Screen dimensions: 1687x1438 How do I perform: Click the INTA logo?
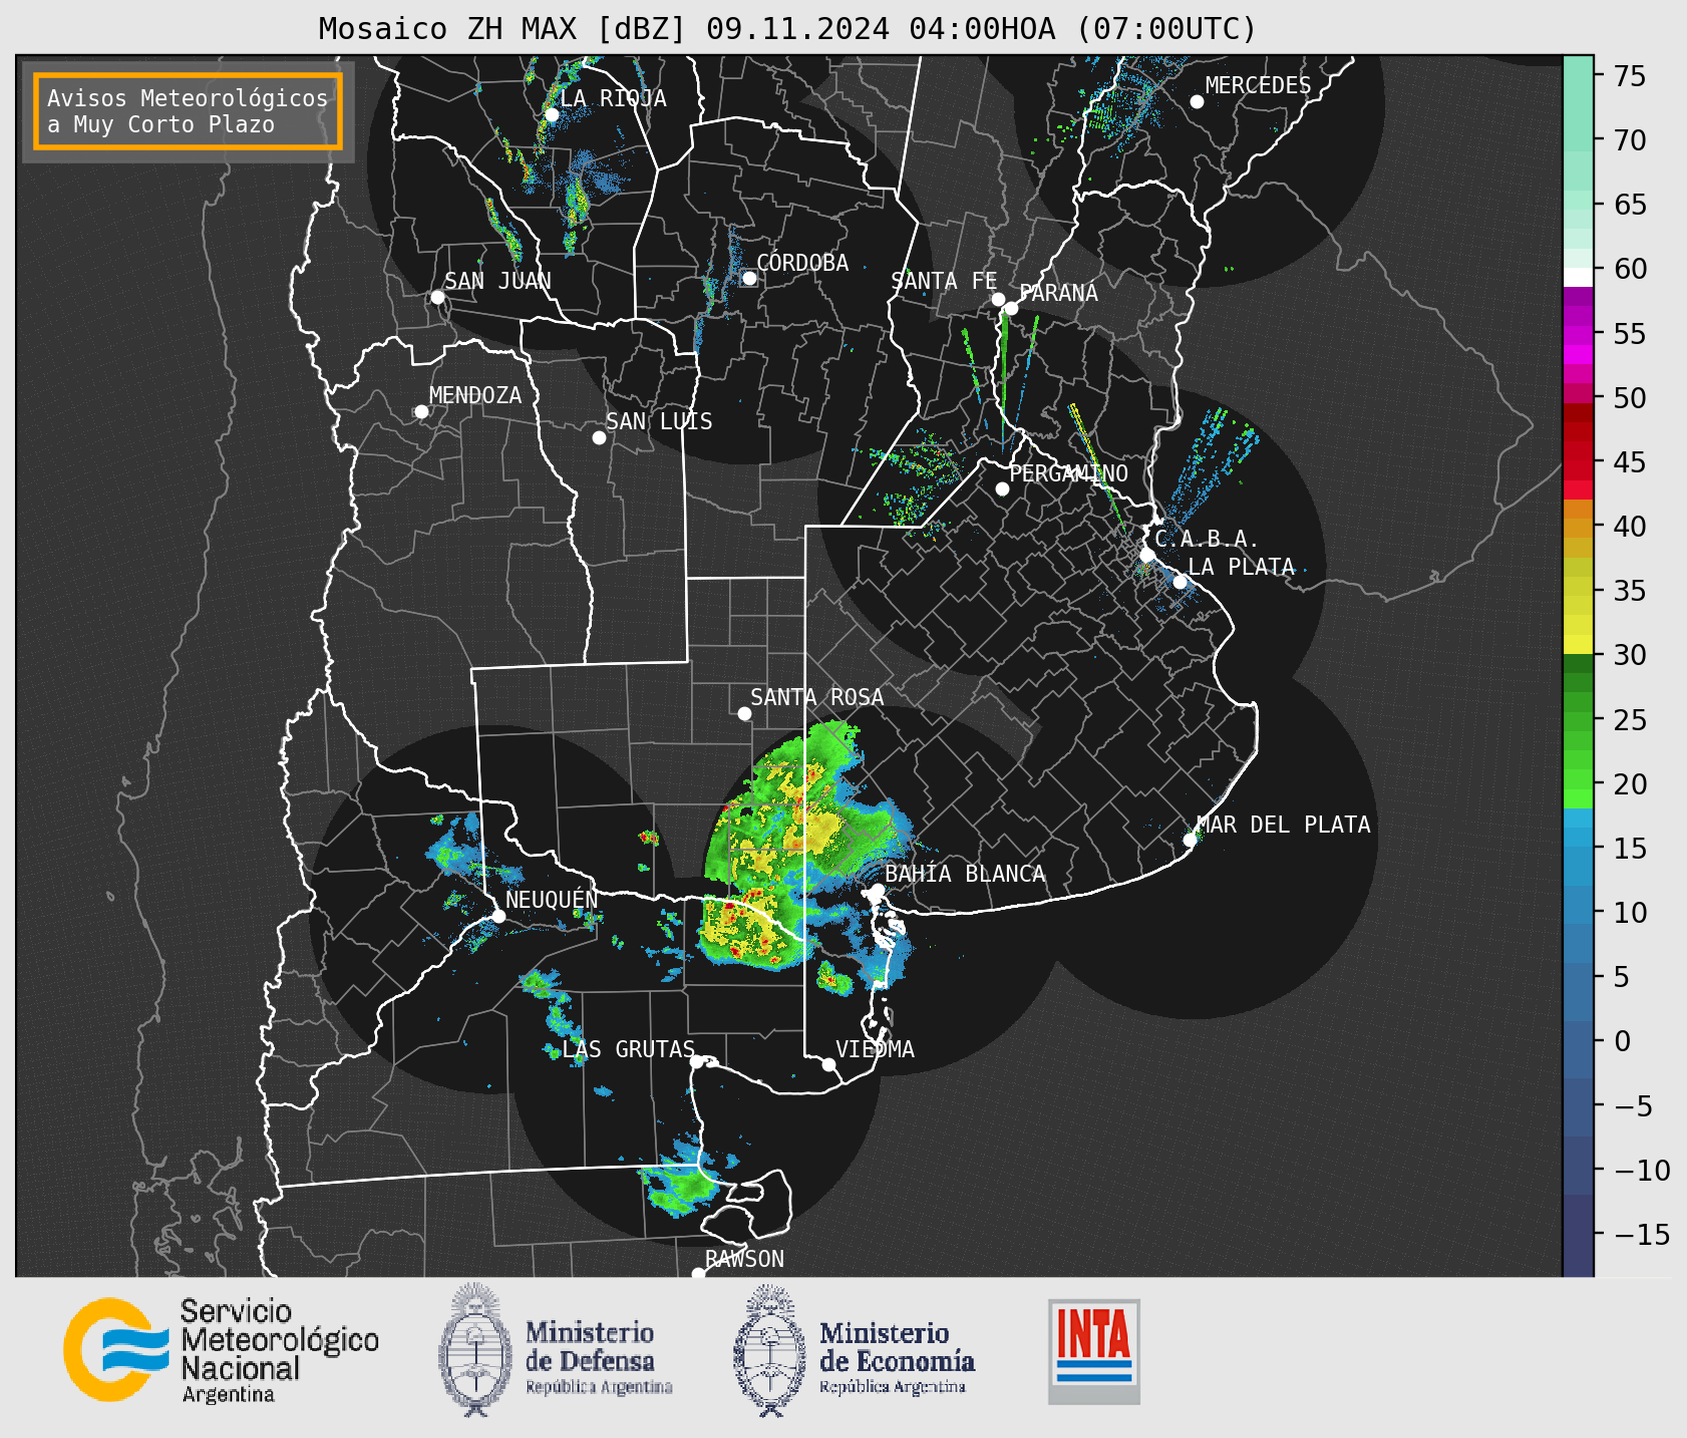(1094, 1351)
